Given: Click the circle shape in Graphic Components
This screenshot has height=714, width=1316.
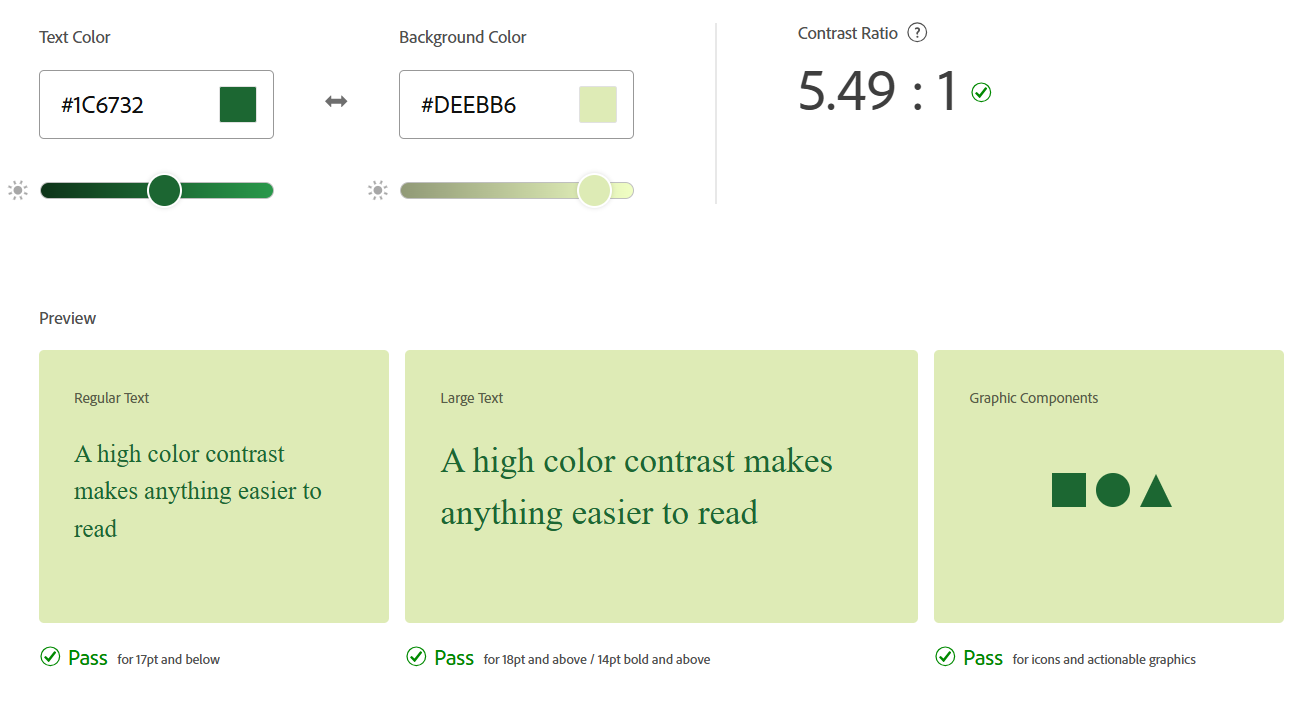Looking at the screenshot, I should click(1113, 490).
